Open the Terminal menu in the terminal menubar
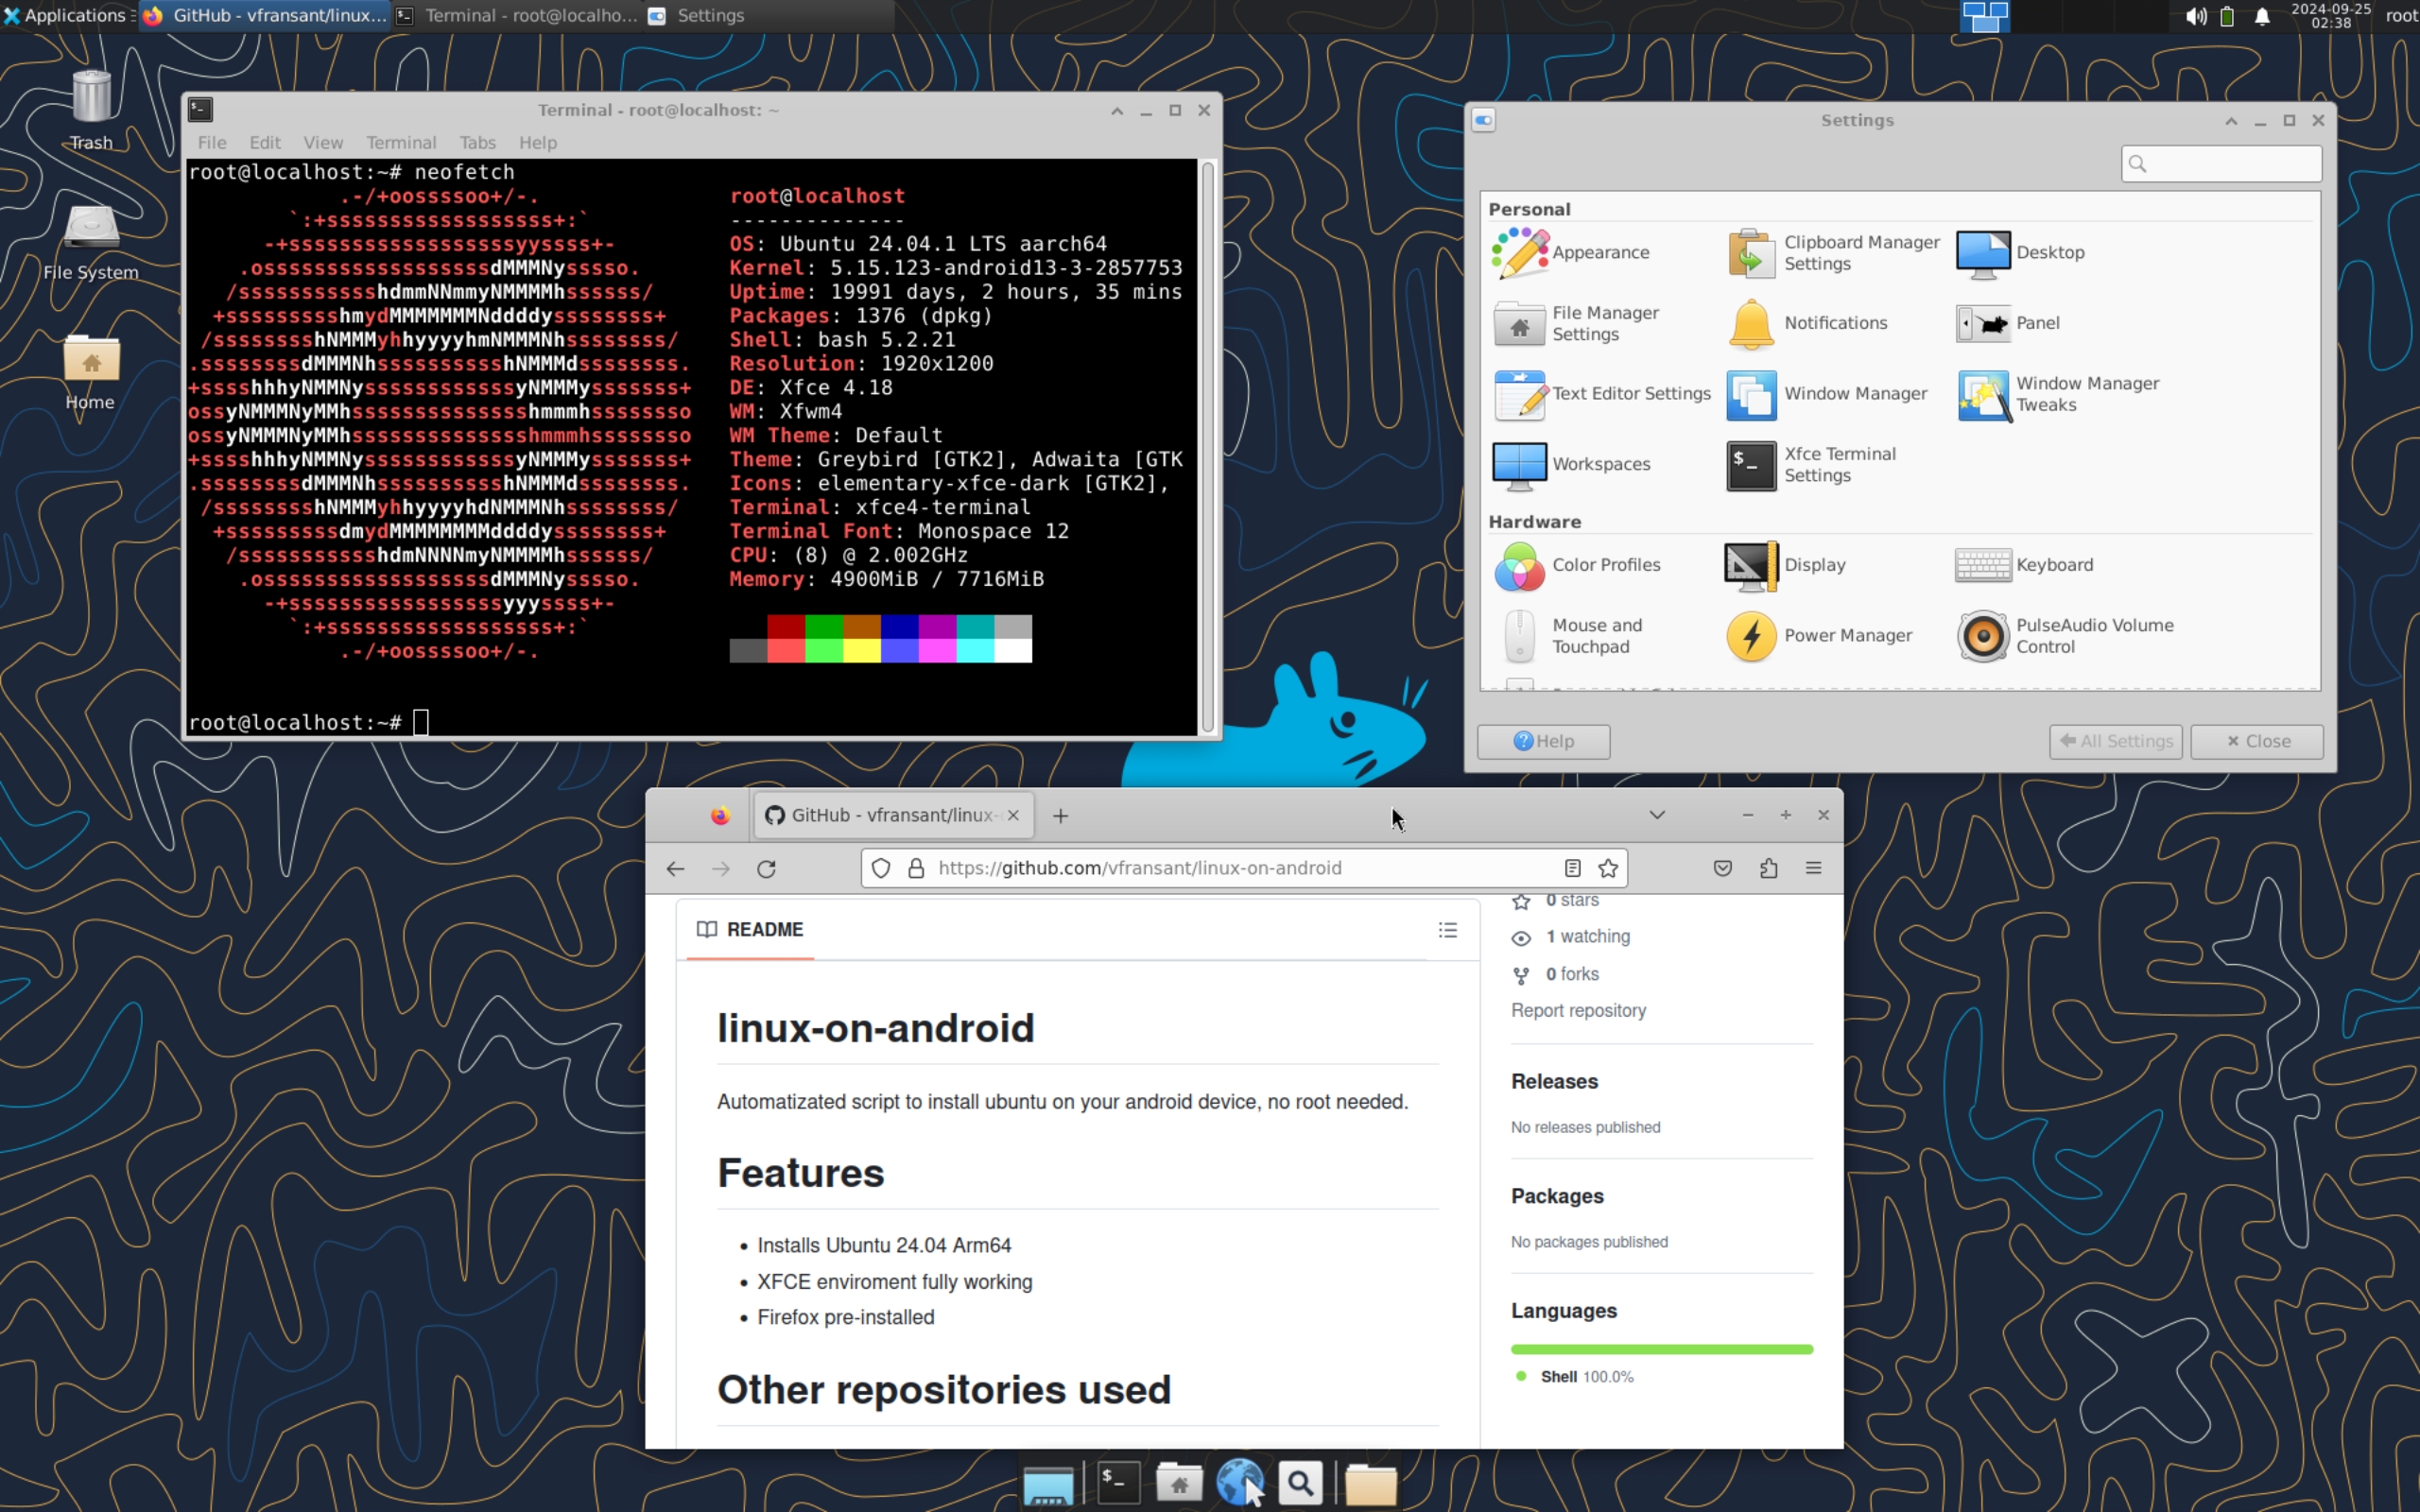Image resolution: width=2420 pixels, height=1512 pixels. [x=400, y=142]
